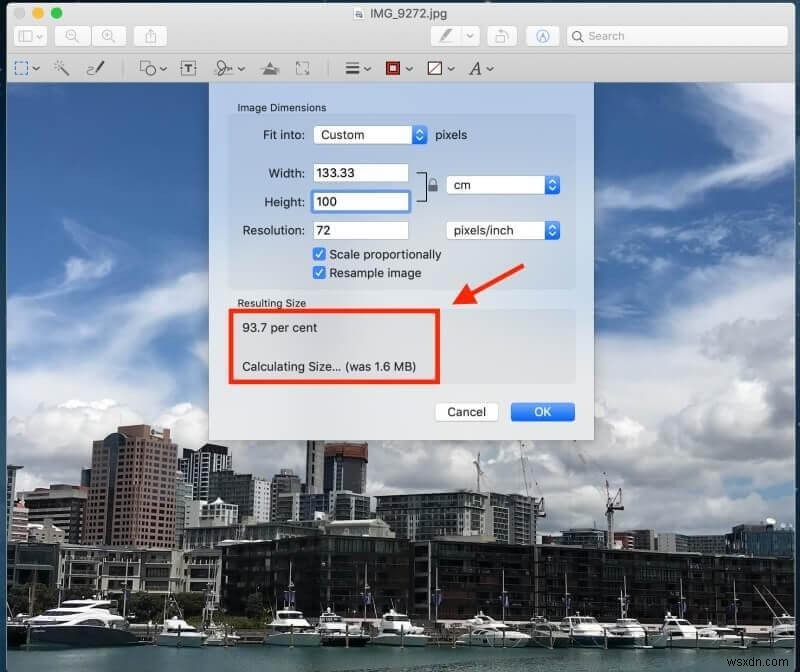Click the Adjust Size icon
This screenshot has width=800, height=672.
(304, 68)
